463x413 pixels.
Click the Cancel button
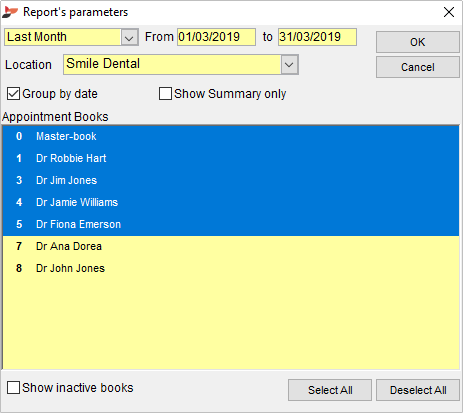tap(418, 67)
